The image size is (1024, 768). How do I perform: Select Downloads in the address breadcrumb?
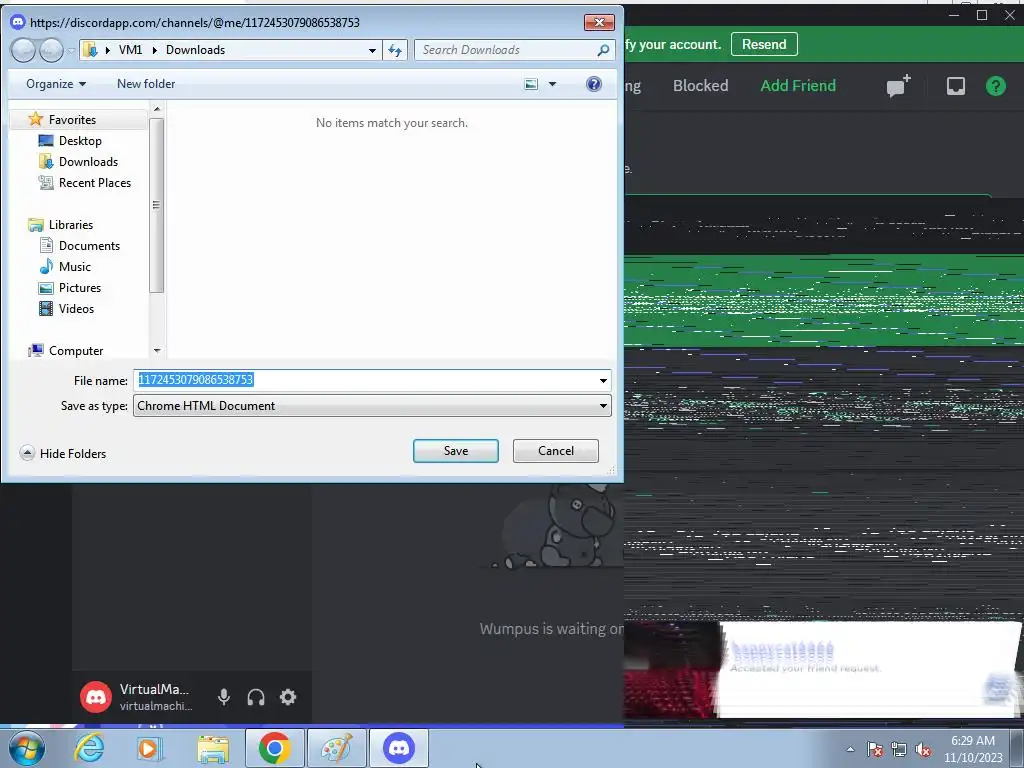195,50
